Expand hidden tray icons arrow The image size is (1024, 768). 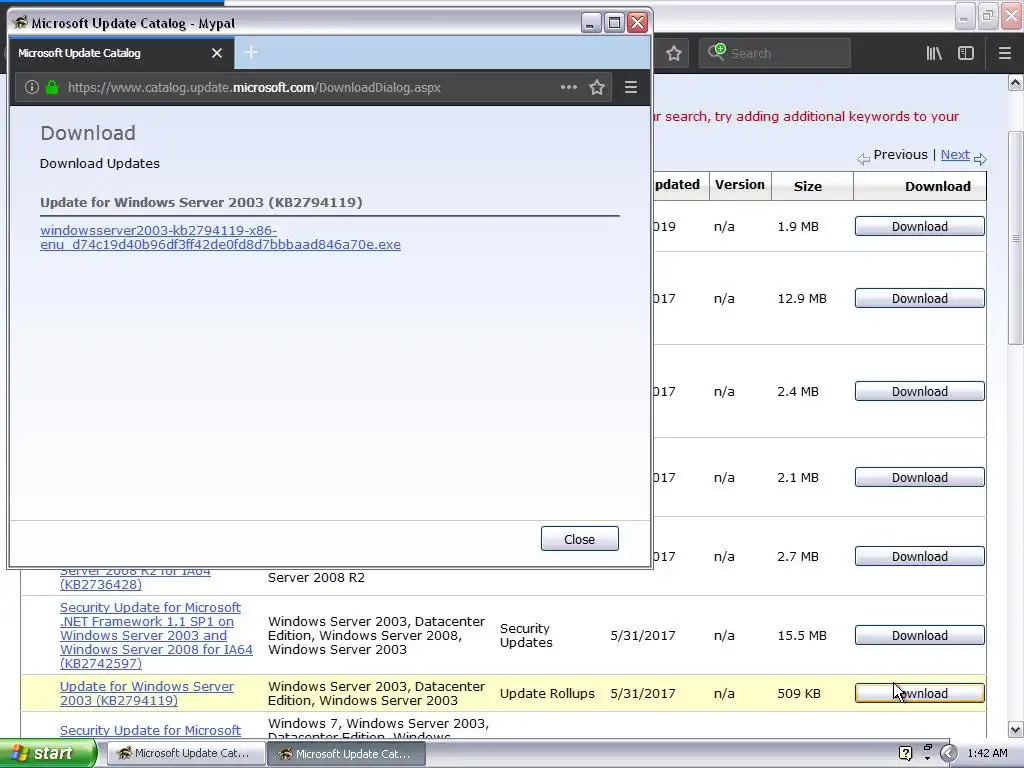coord(948,754)
